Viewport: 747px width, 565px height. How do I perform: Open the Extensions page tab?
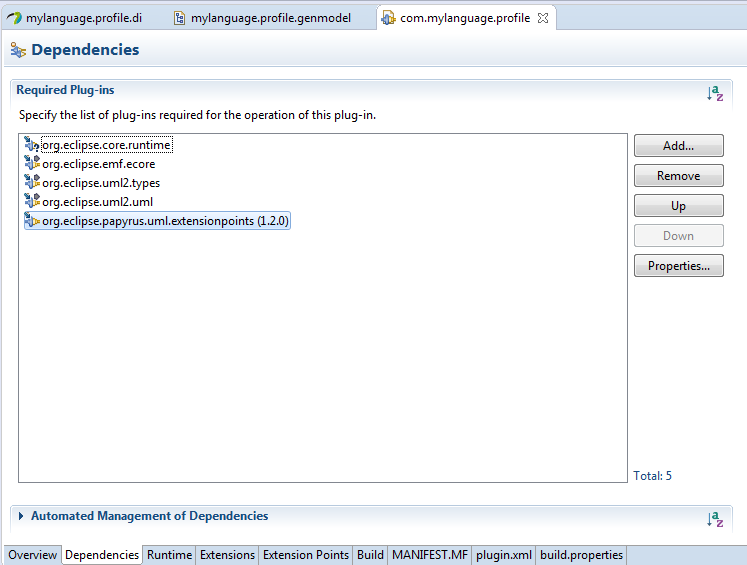227,555
